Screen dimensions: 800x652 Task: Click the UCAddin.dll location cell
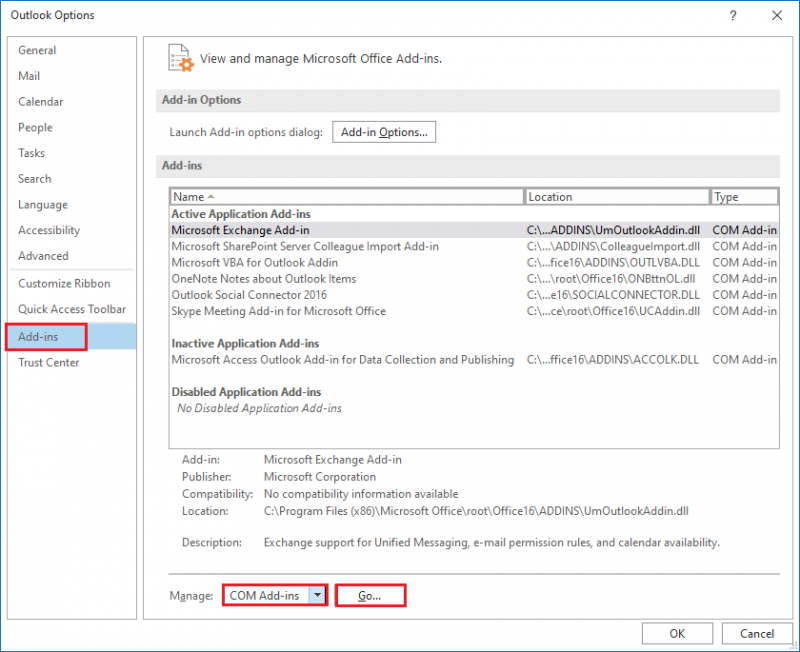coord(613,311)
